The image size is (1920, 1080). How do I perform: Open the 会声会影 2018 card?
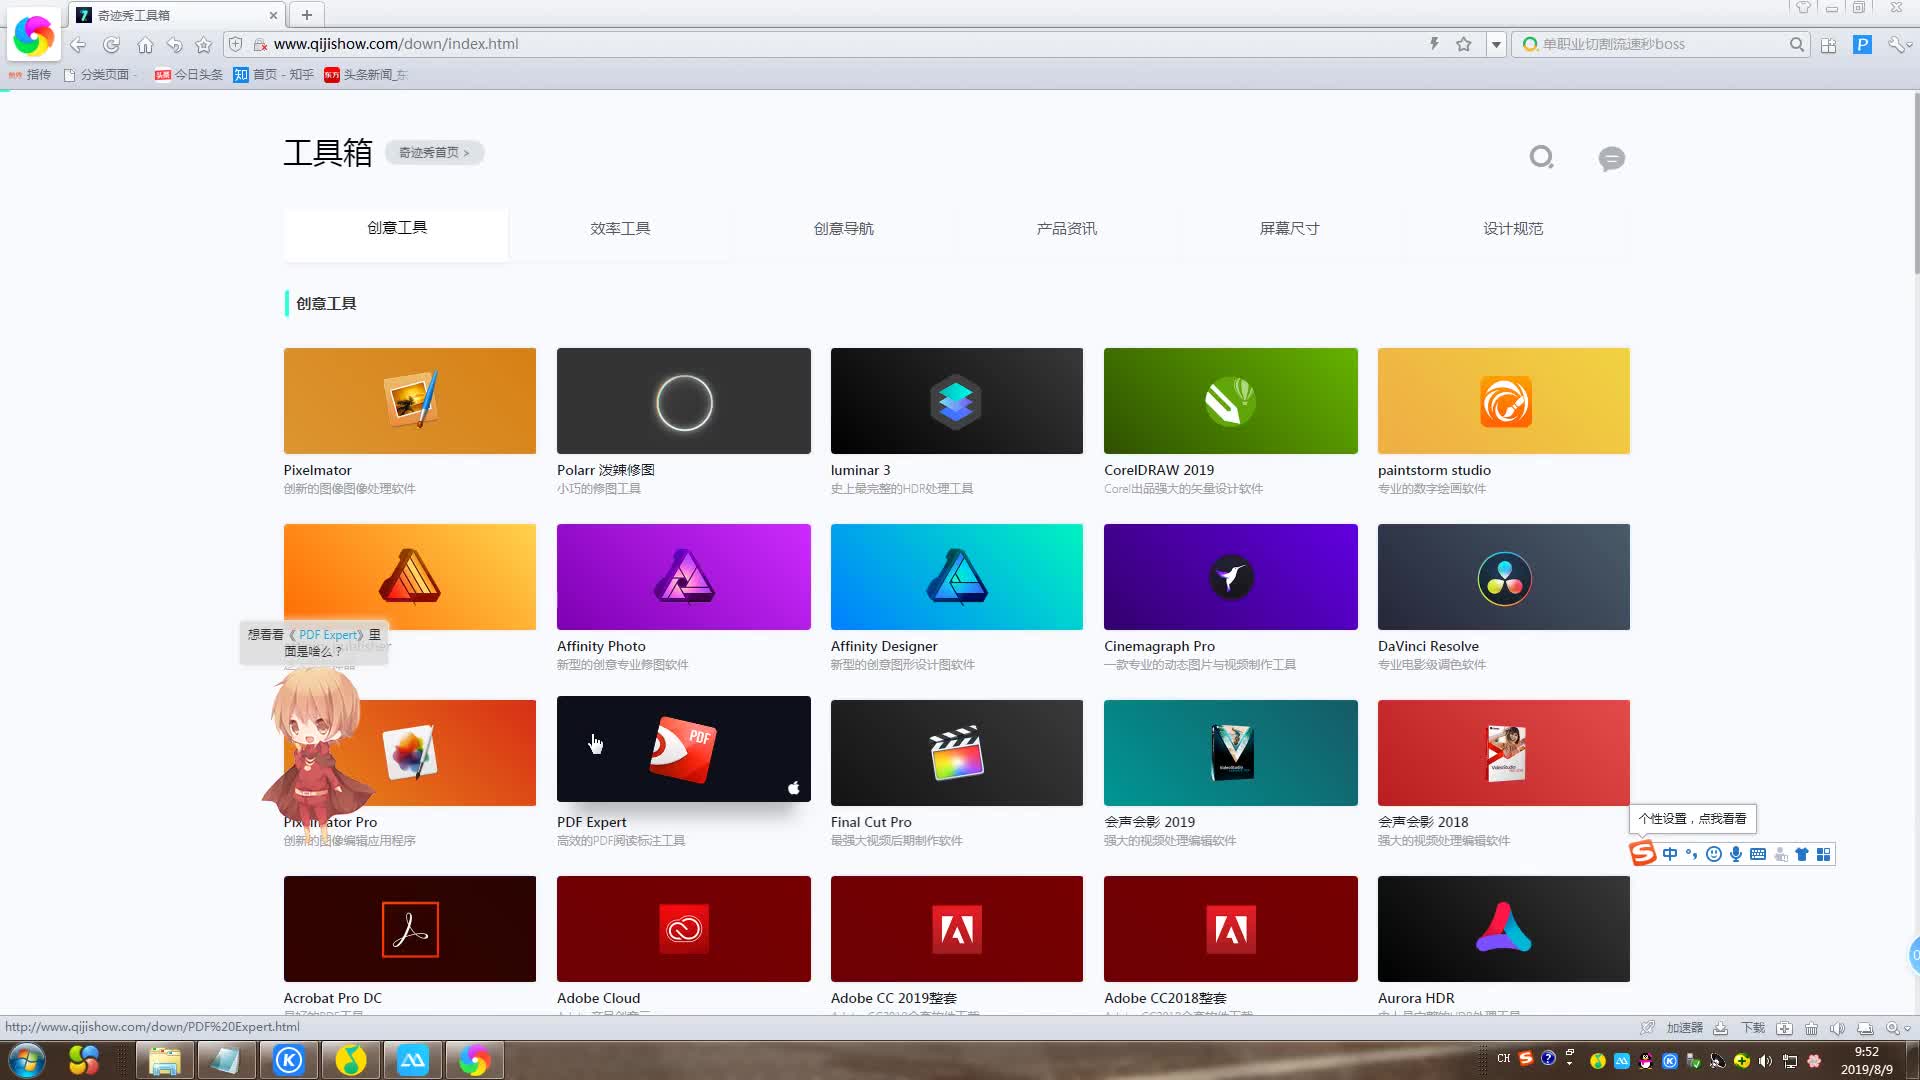point(1503,753)
